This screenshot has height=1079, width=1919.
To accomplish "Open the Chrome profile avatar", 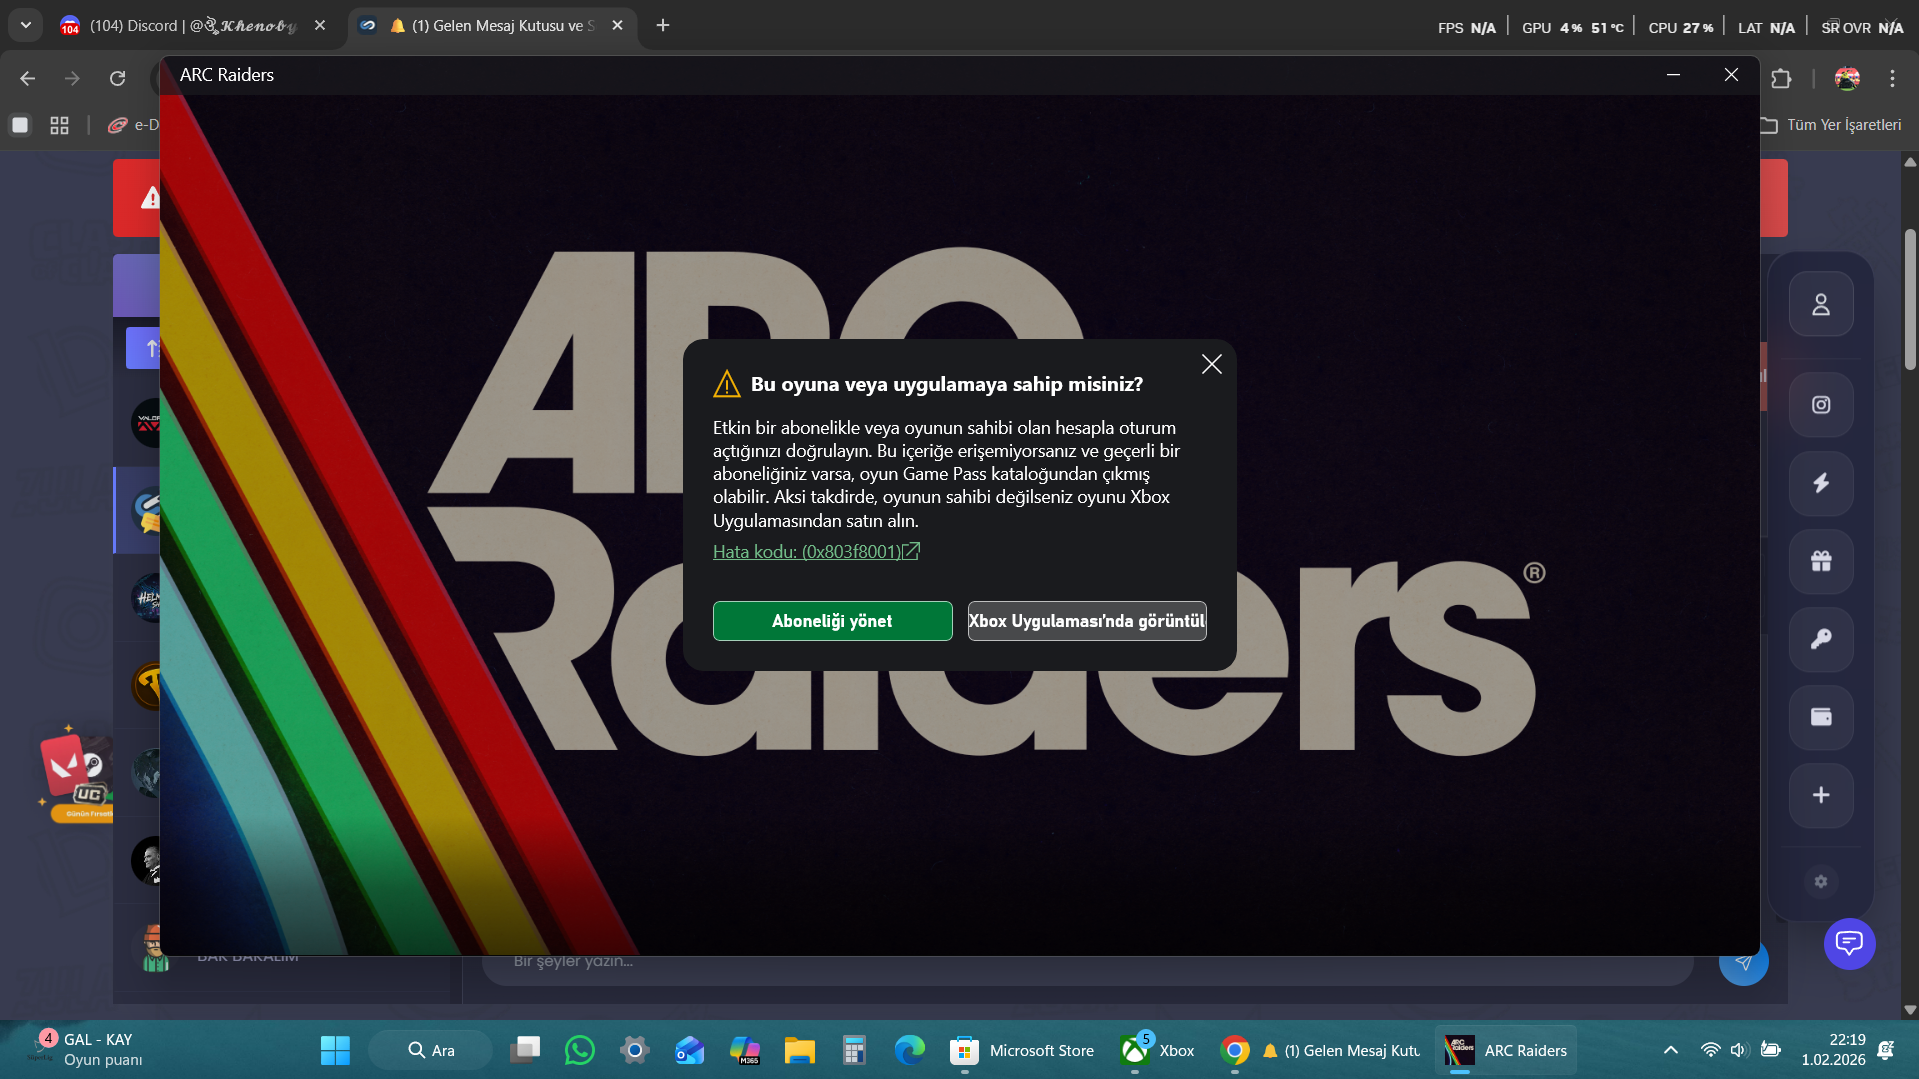I will point(1847,78).
